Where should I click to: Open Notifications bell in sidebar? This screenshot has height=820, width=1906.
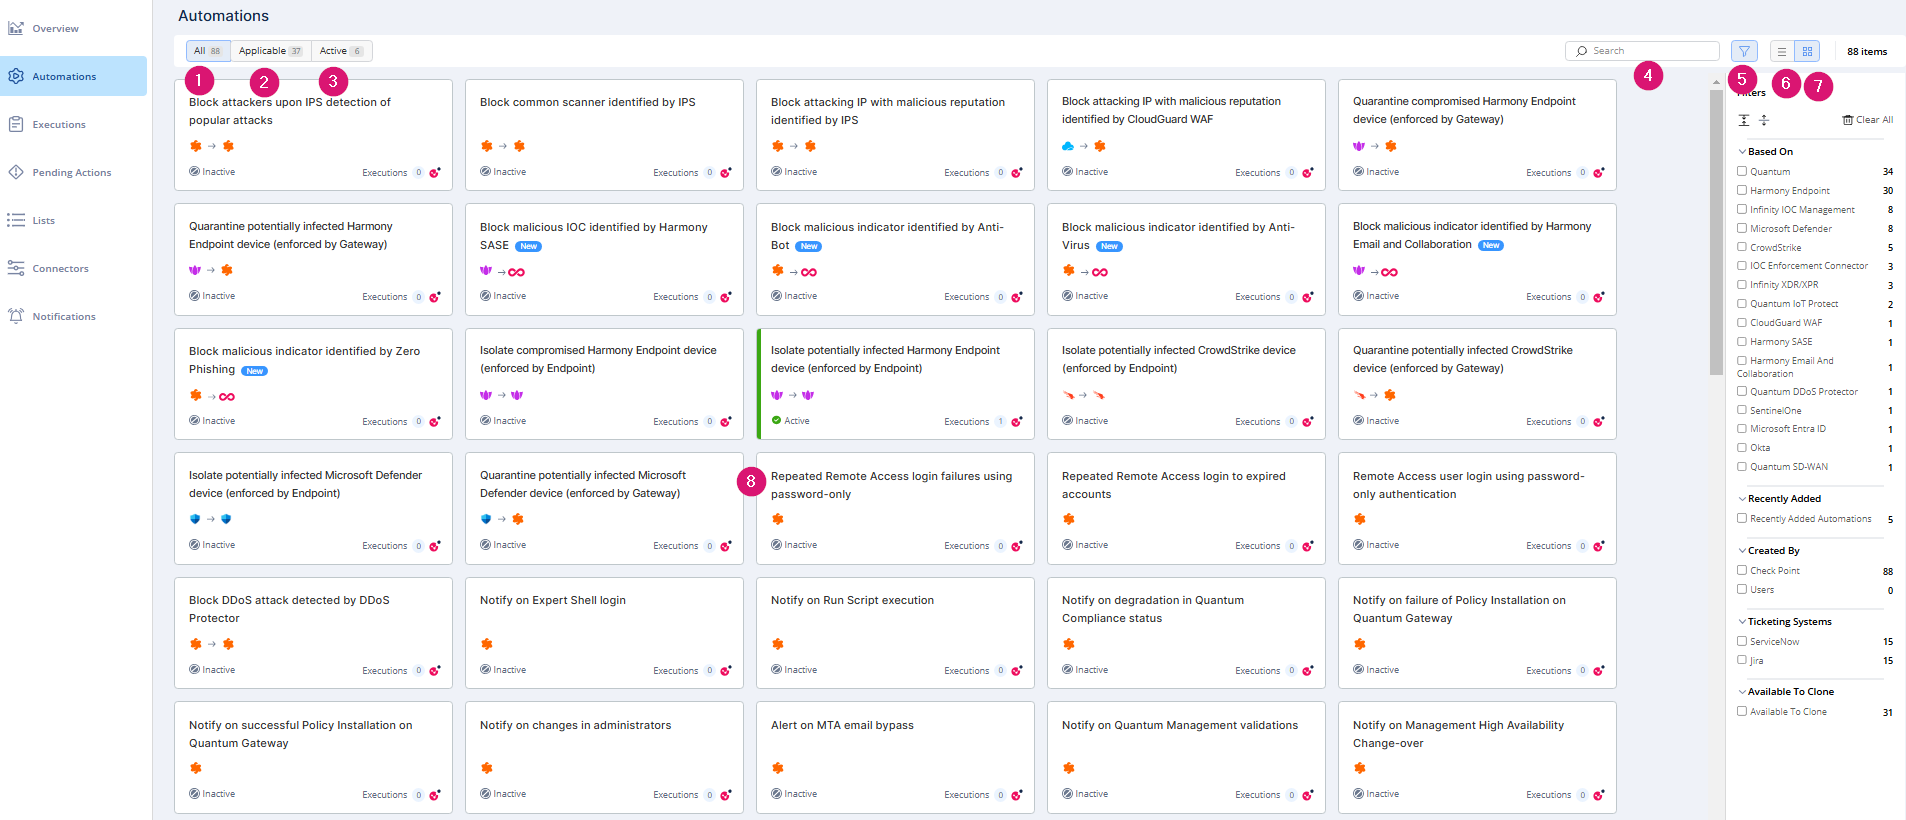tap(16, 316)
